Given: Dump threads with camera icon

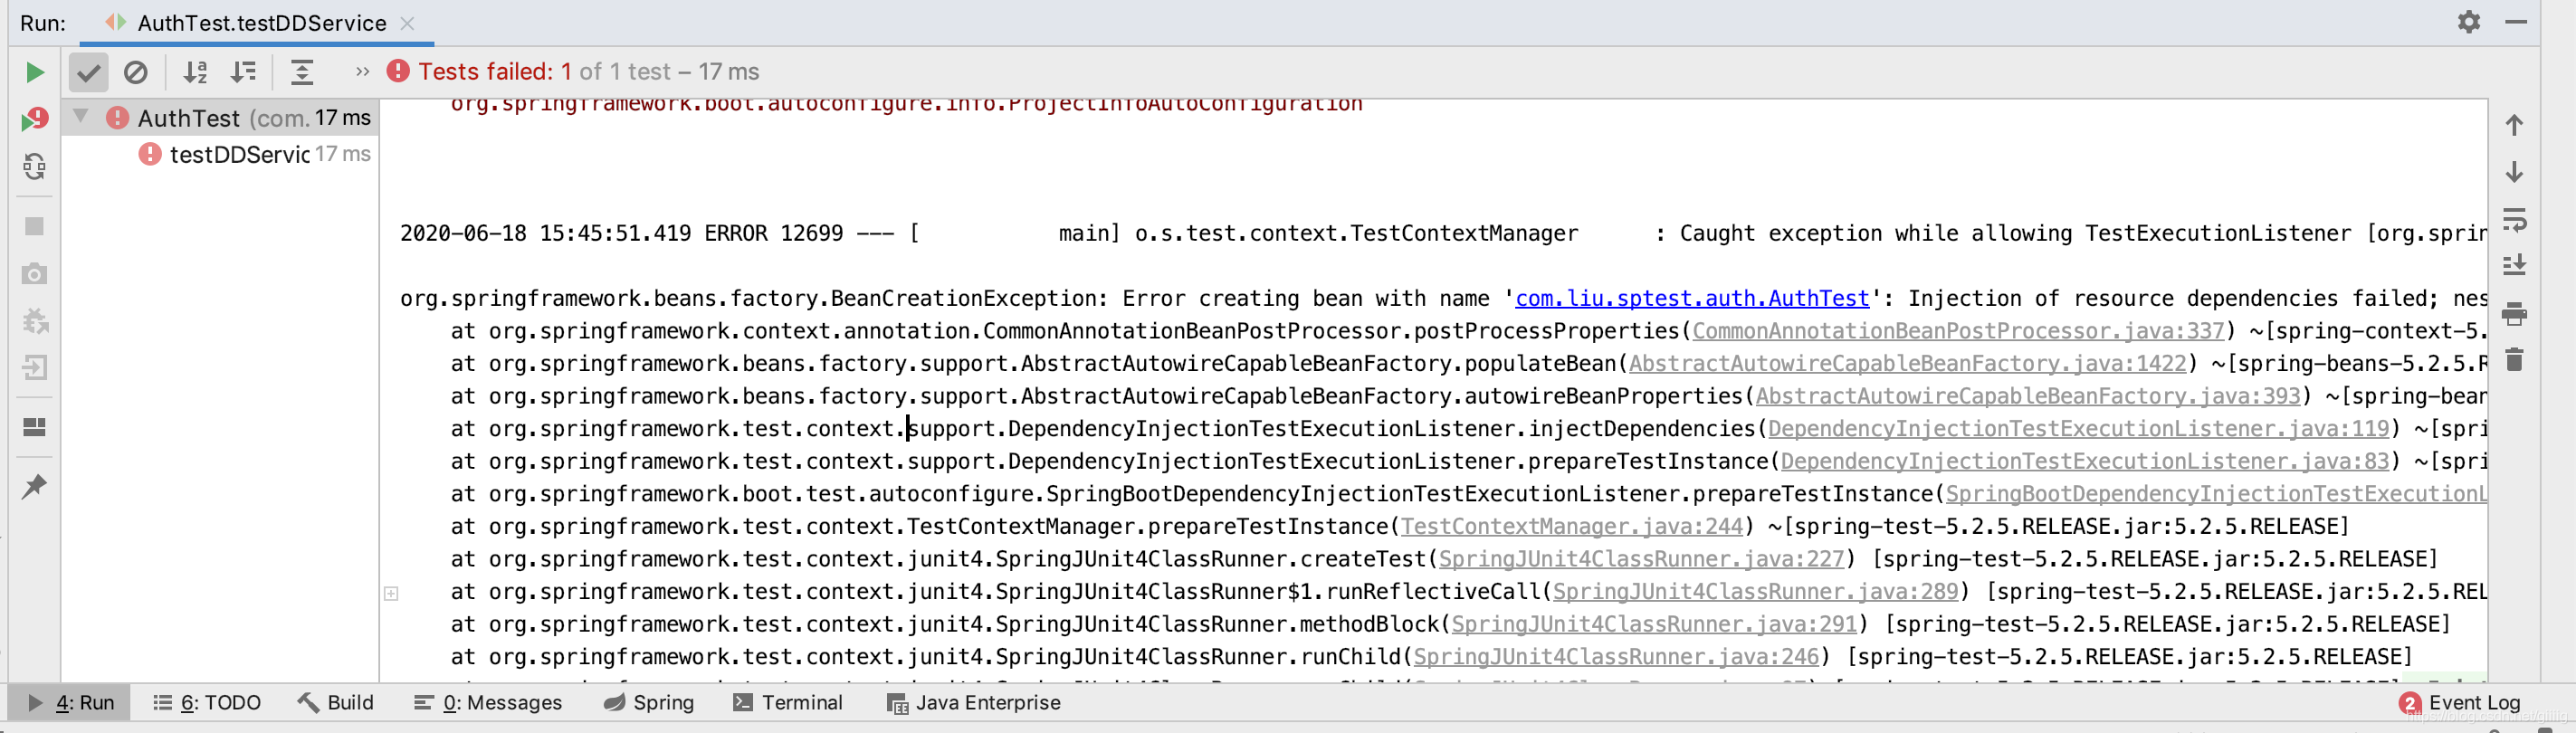Looking at the screenshot, I should (34, 273).
